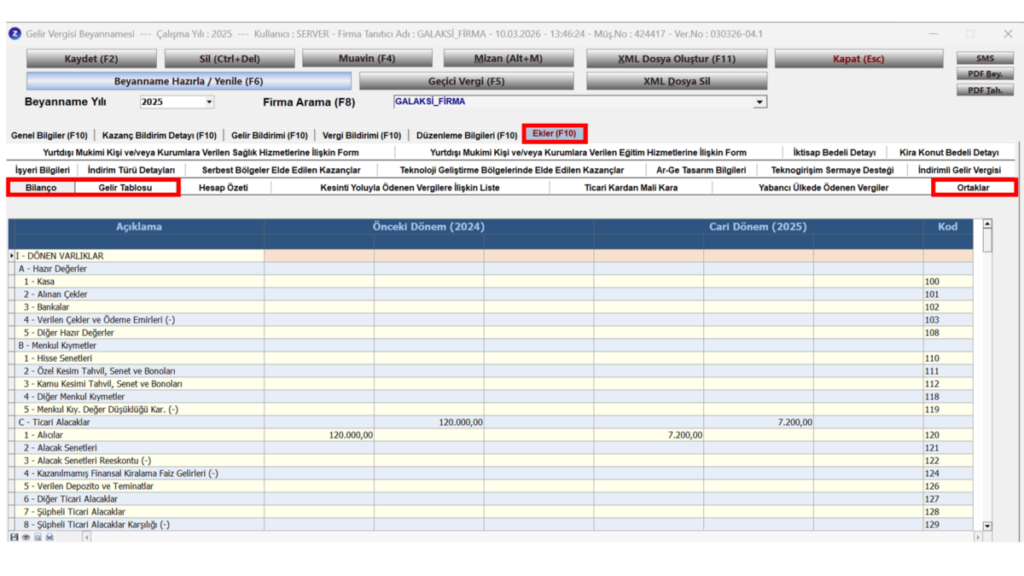Viewport: 1024px width, 576px height.
Task: Click the SMS button
Action: click(x=985, y=58)
